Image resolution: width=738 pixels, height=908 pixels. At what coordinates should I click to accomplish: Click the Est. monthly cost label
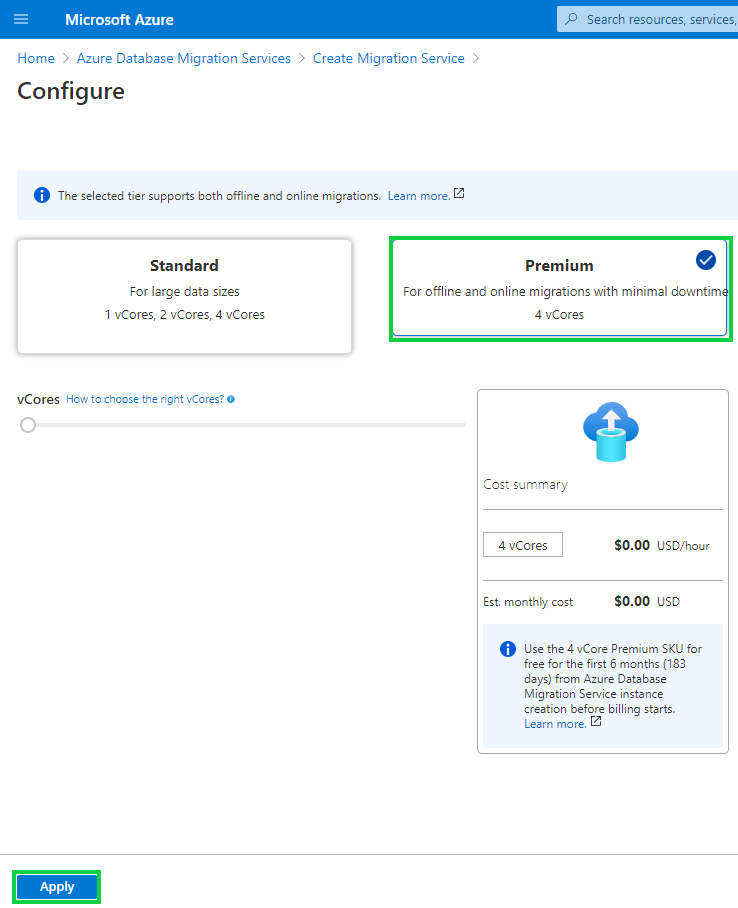[x=528, y=602]
